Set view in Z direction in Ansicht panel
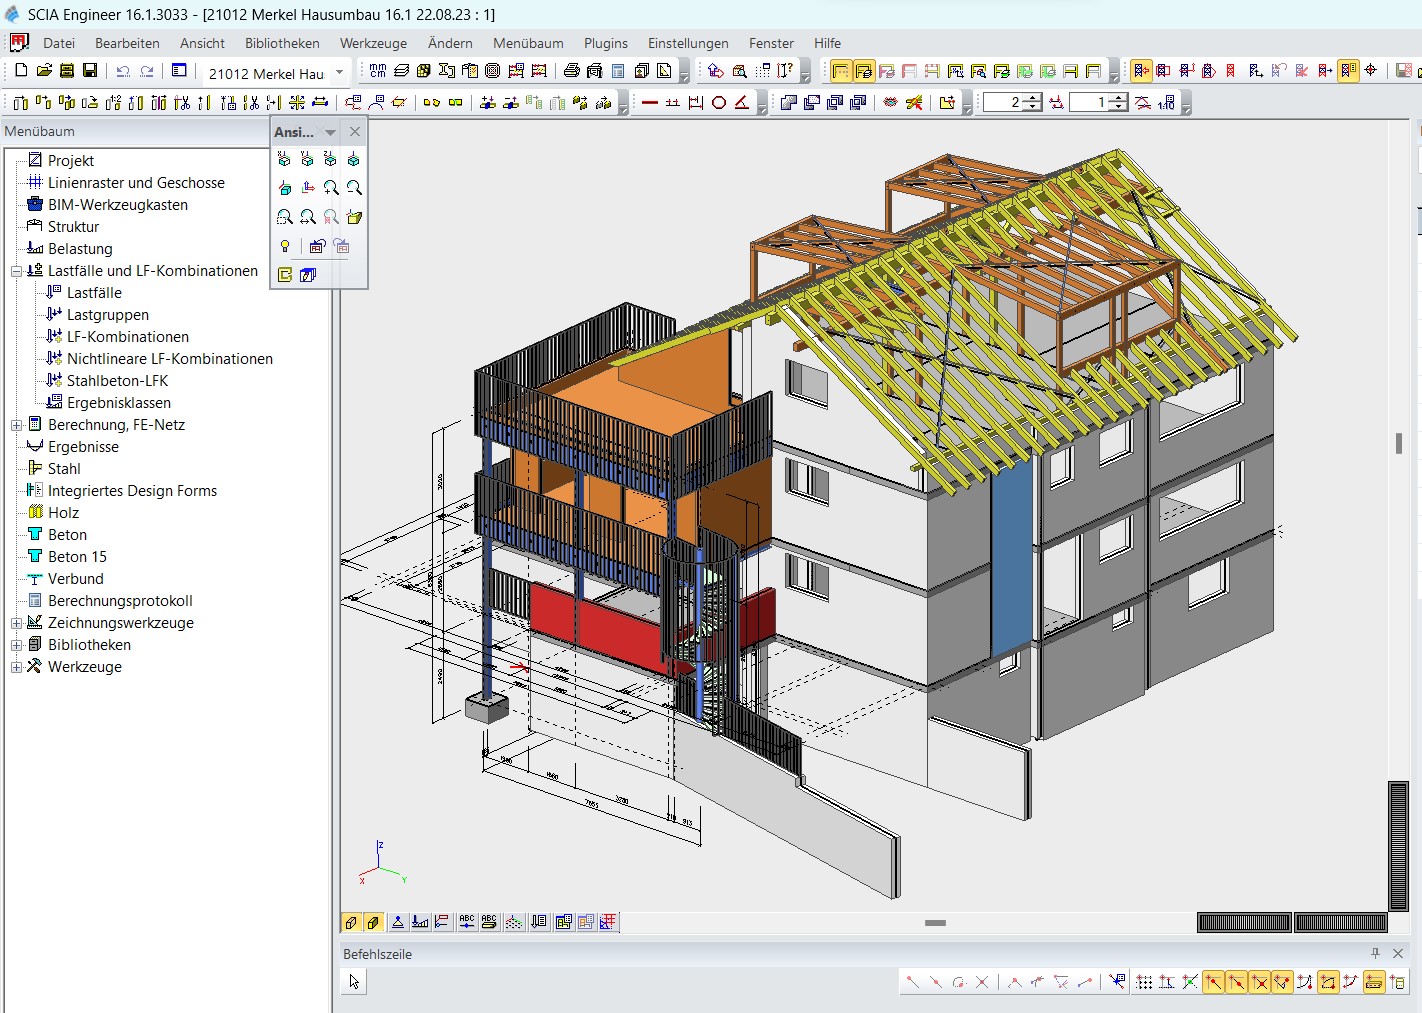This screenshot has height=1013, width=1422. pos(331,159)
